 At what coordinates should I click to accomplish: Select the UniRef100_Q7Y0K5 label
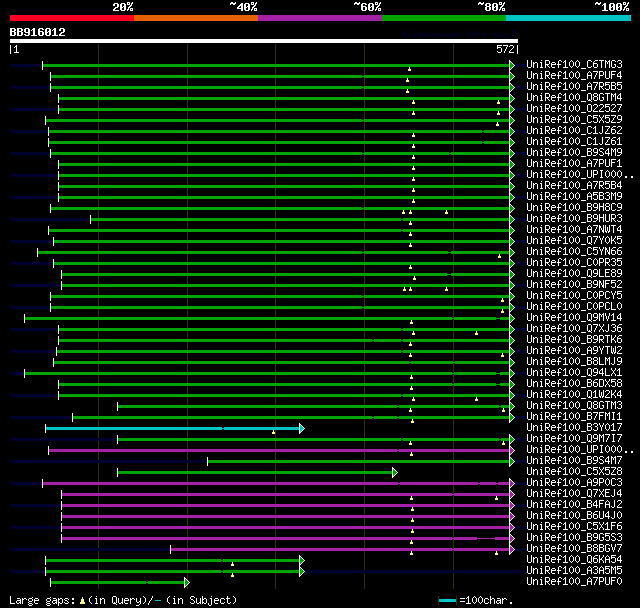tap(574, 241)
